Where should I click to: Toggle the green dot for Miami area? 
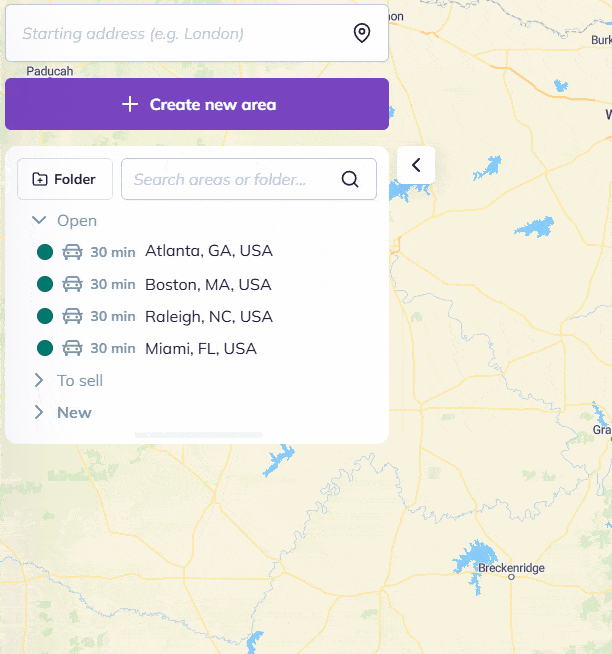44,348
